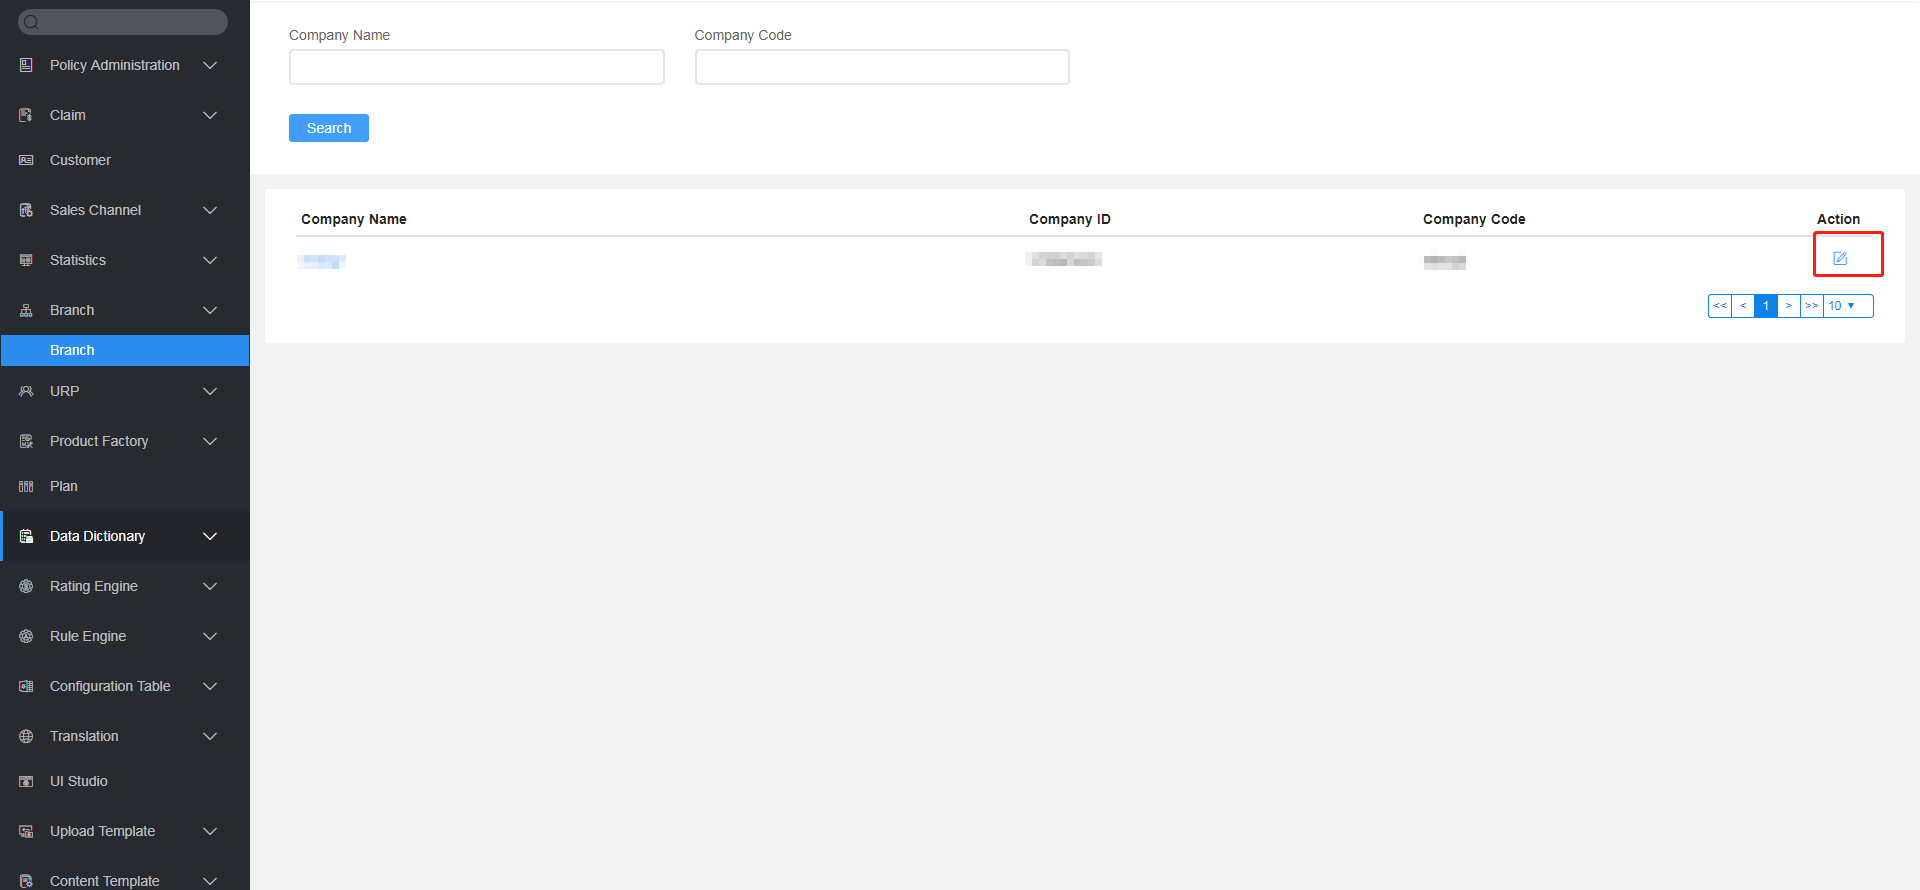Click the UI Studio sidebar icon
The image size is (1920, 890).
tap(26, 781)
